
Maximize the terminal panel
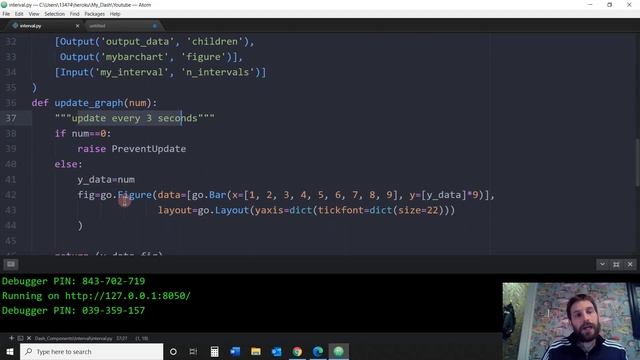616,264
